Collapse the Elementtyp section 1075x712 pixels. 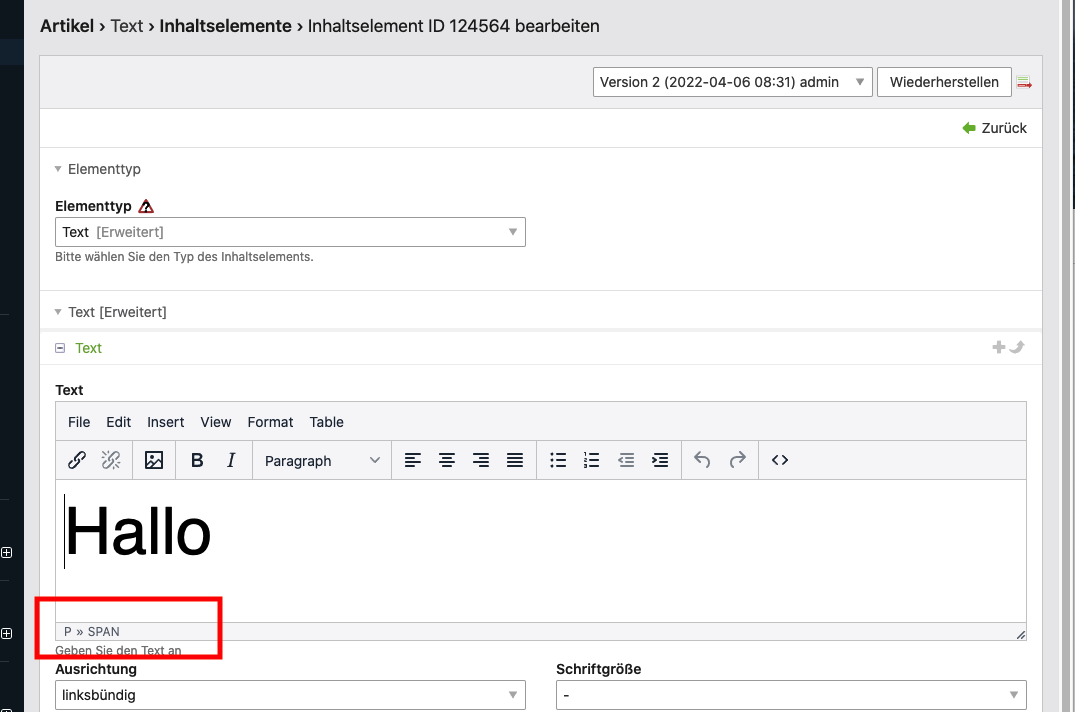tap(59, 170)
